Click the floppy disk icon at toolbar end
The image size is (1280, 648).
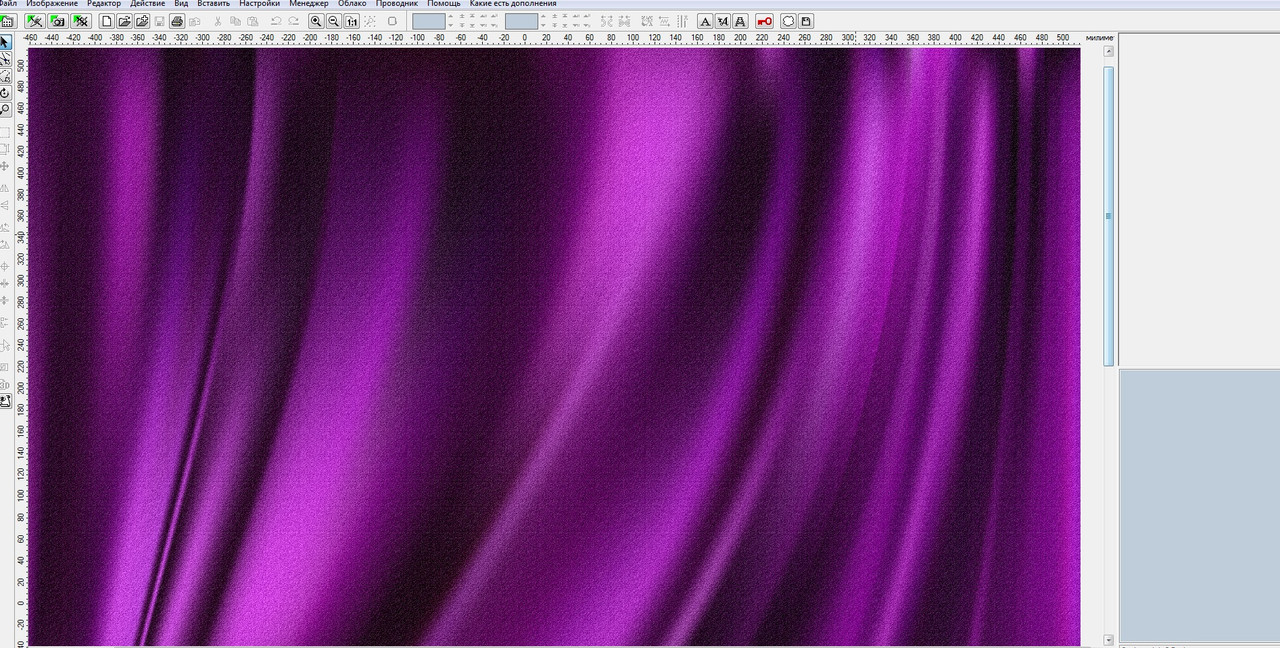(806, 21)
